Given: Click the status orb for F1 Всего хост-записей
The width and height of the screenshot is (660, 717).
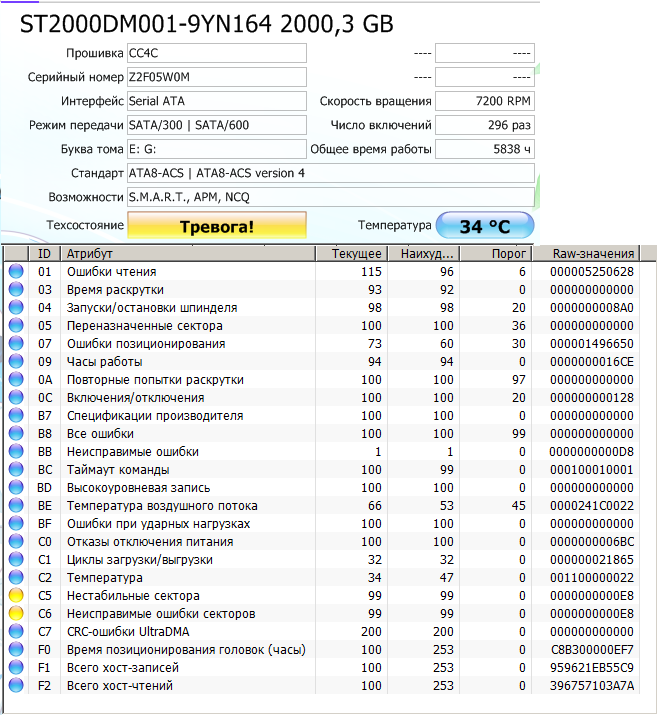Looking at the screenshot, I should (16, 668).
